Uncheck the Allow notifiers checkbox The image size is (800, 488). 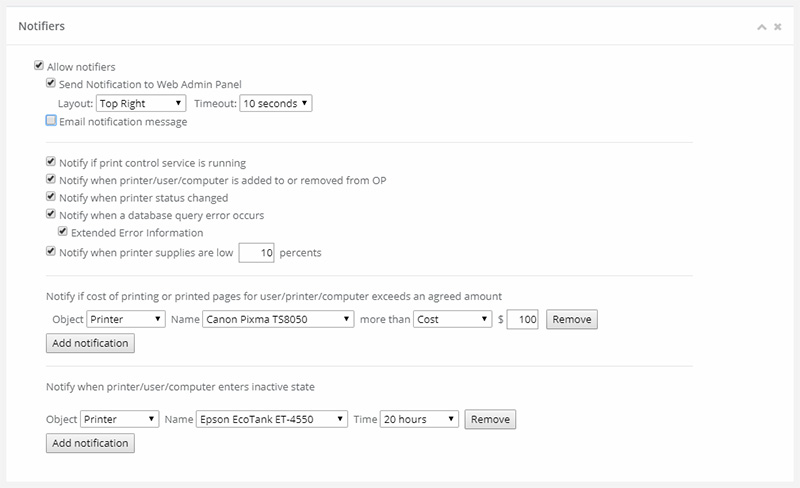click(39, 66)
